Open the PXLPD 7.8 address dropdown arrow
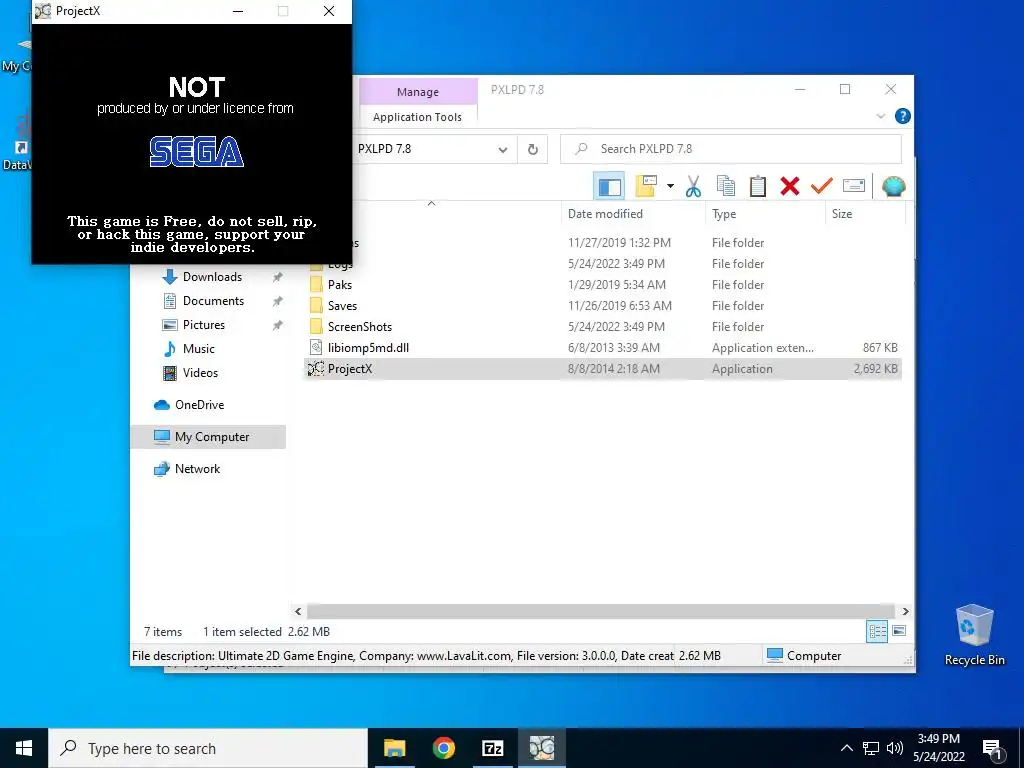1024x768 pixels. pos(502,150)
